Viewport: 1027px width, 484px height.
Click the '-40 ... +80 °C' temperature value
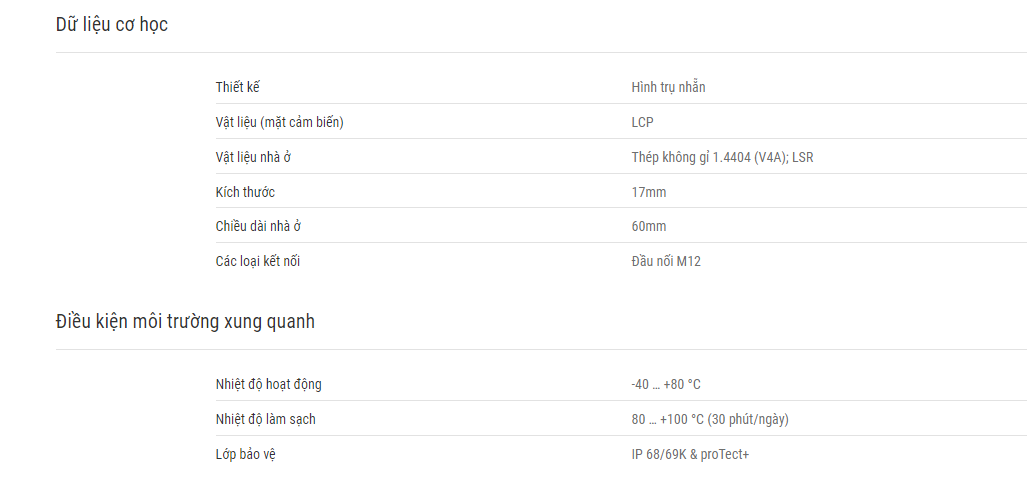click(x=666, y=384)
